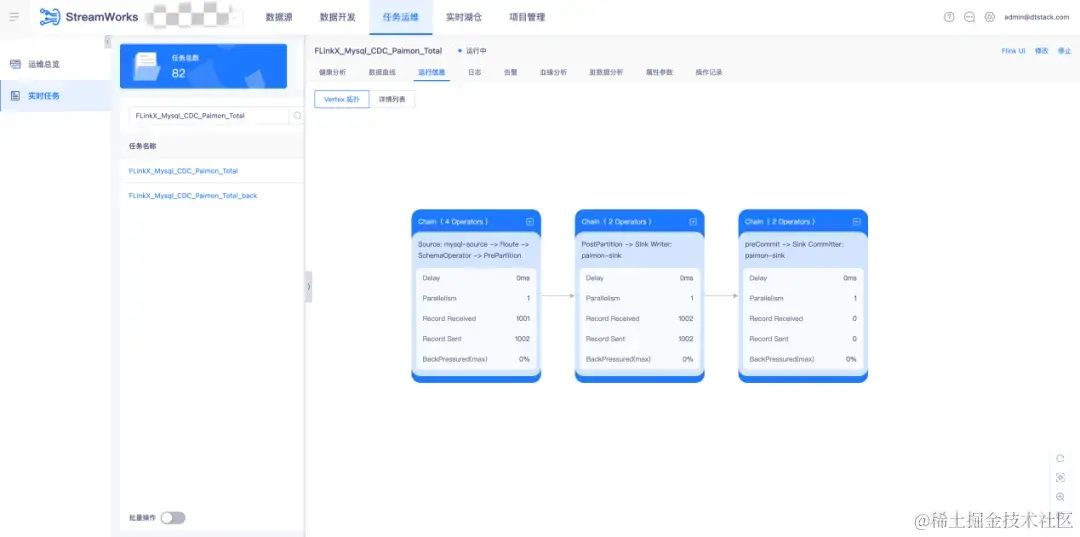
Task: Collapse the preCommit Chain (2 Operators) node
Action: (x=856, y=222)
